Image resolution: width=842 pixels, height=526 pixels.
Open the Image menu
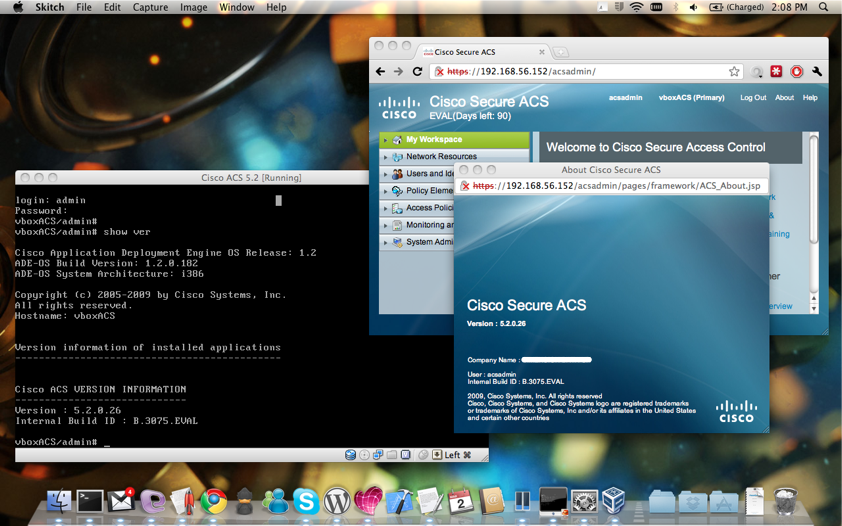point(194,7)
